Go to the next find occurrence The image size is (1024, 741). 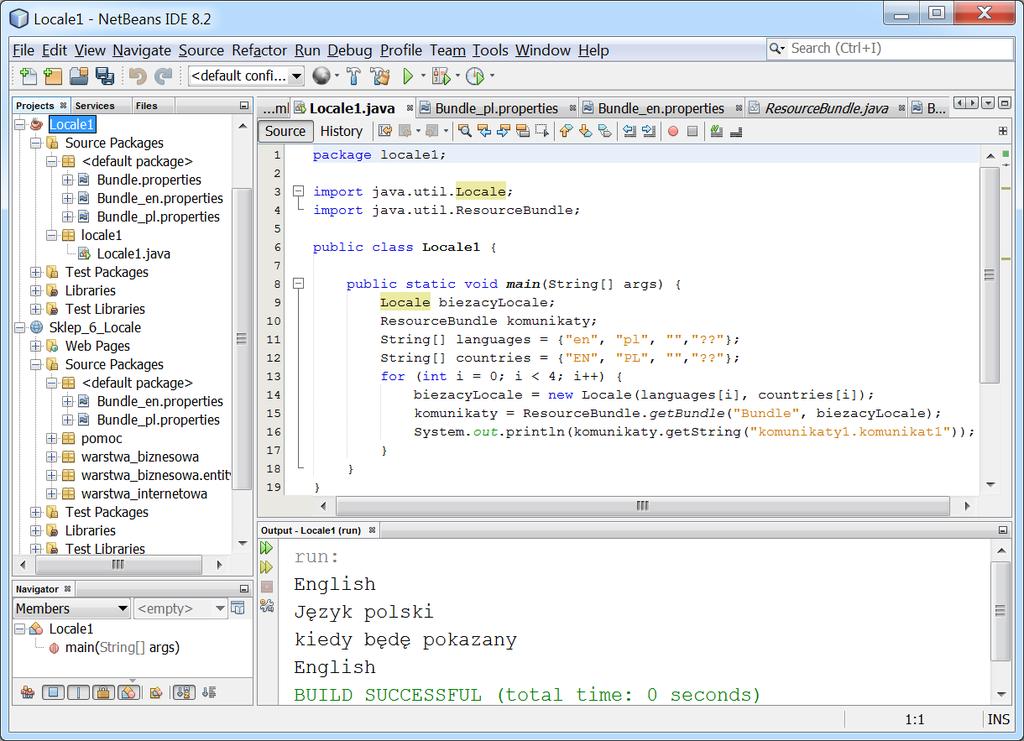tap(503, 131)
